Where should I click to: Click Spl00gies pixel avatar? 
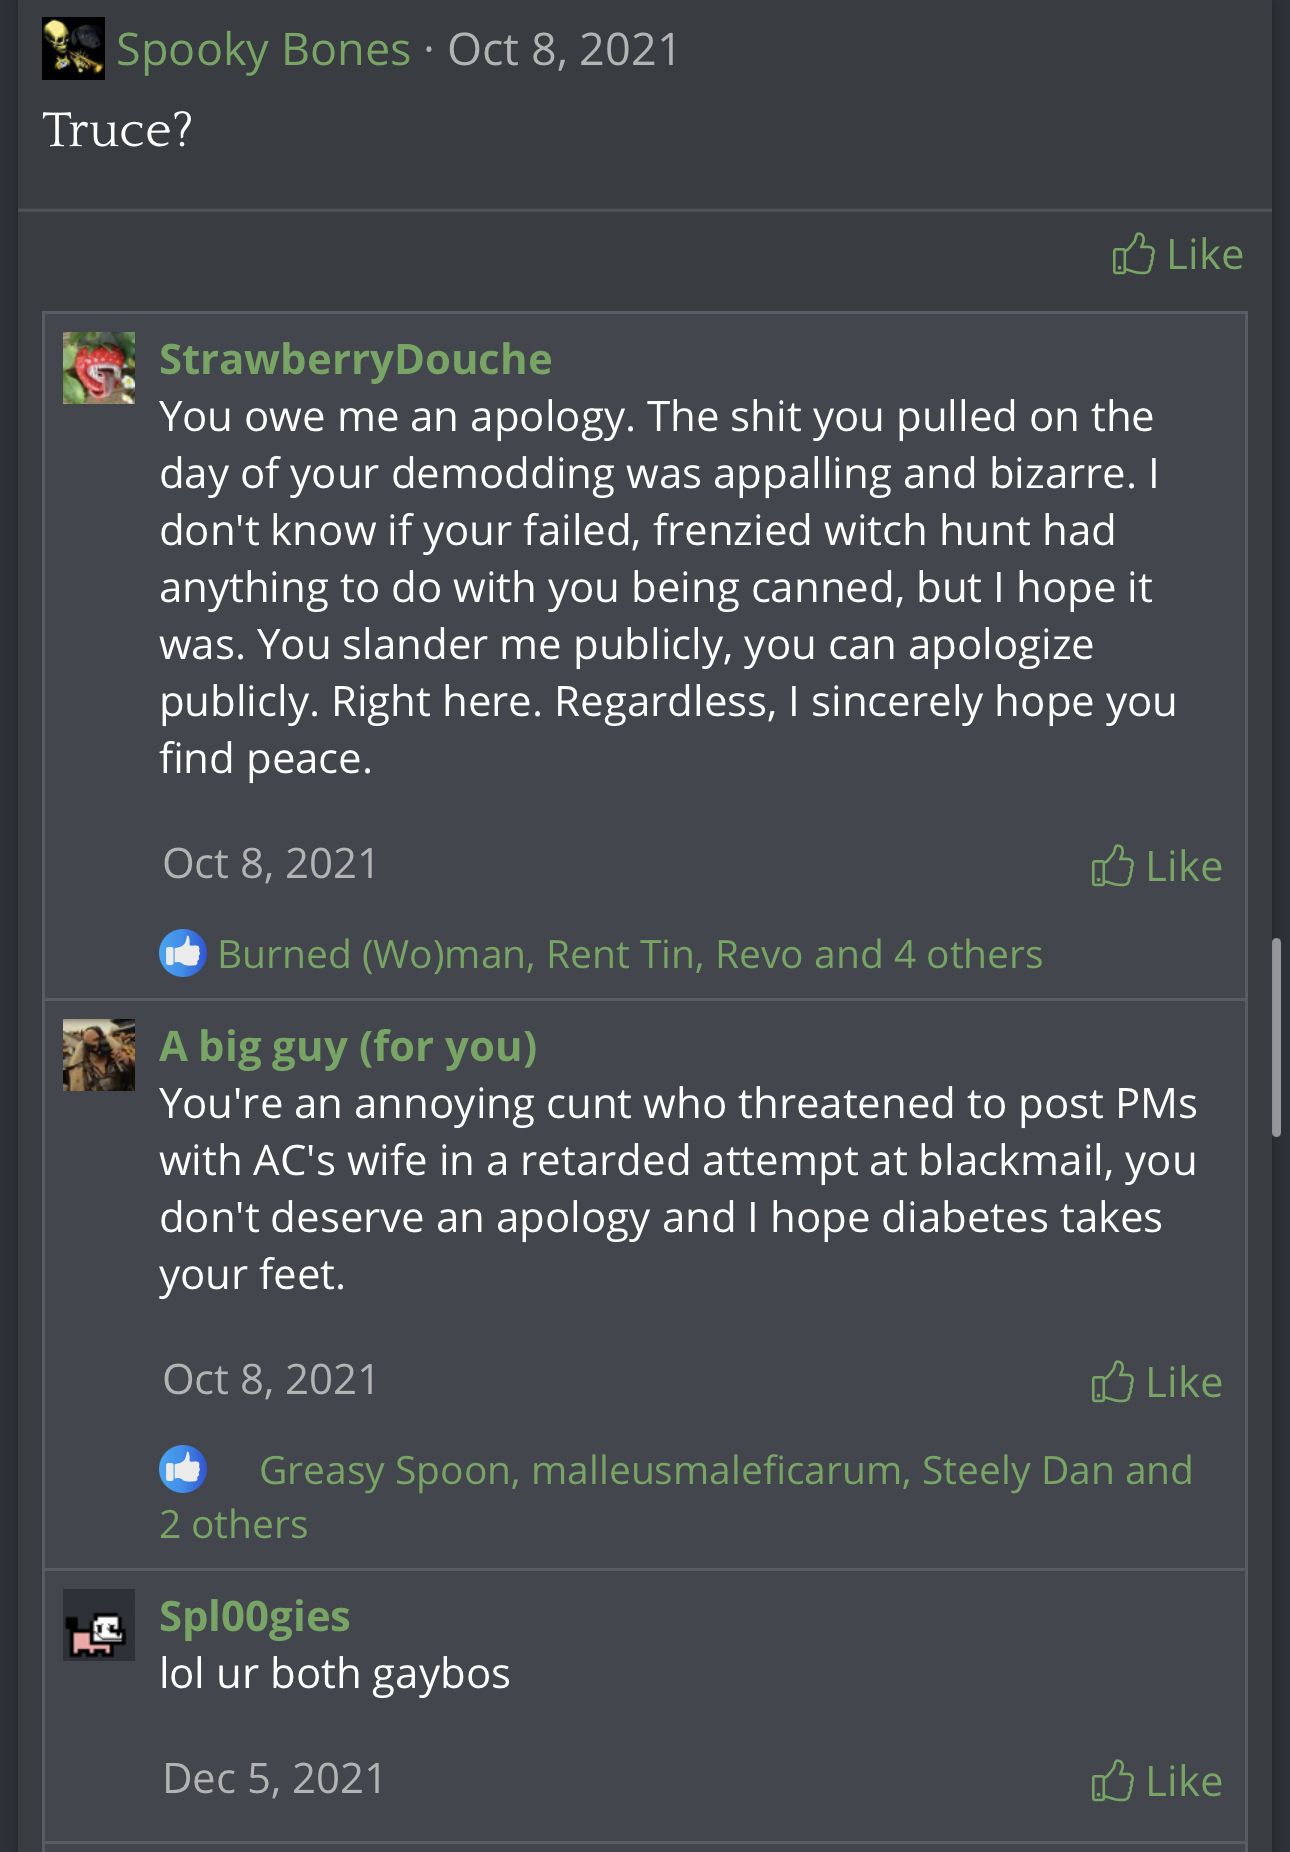(99, 1625)
